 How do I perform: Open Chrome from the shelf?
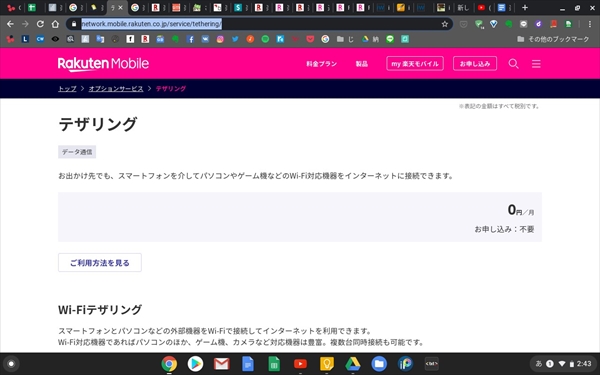click(169, 364)
